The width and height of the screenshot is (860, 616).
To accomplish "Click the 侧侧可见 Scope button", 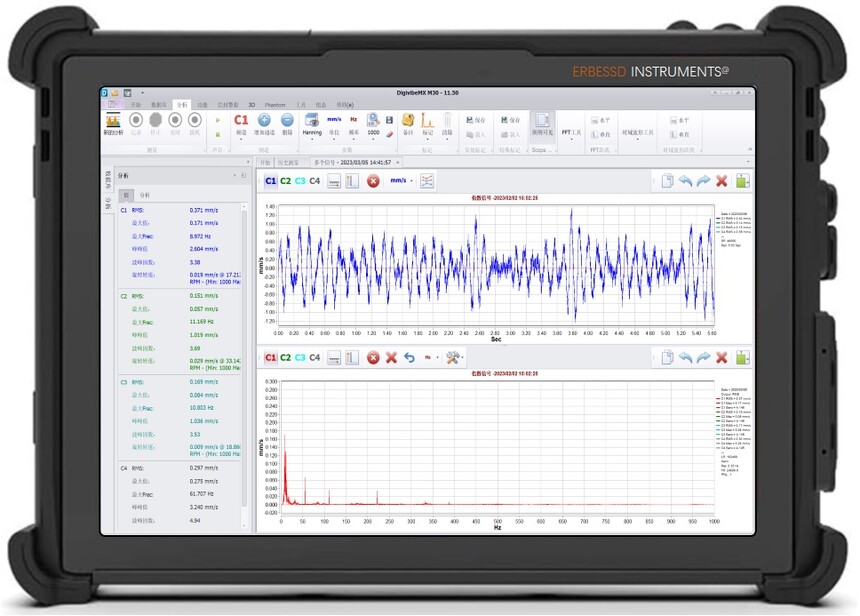I will pyautogui.click(x=540, y=125).
